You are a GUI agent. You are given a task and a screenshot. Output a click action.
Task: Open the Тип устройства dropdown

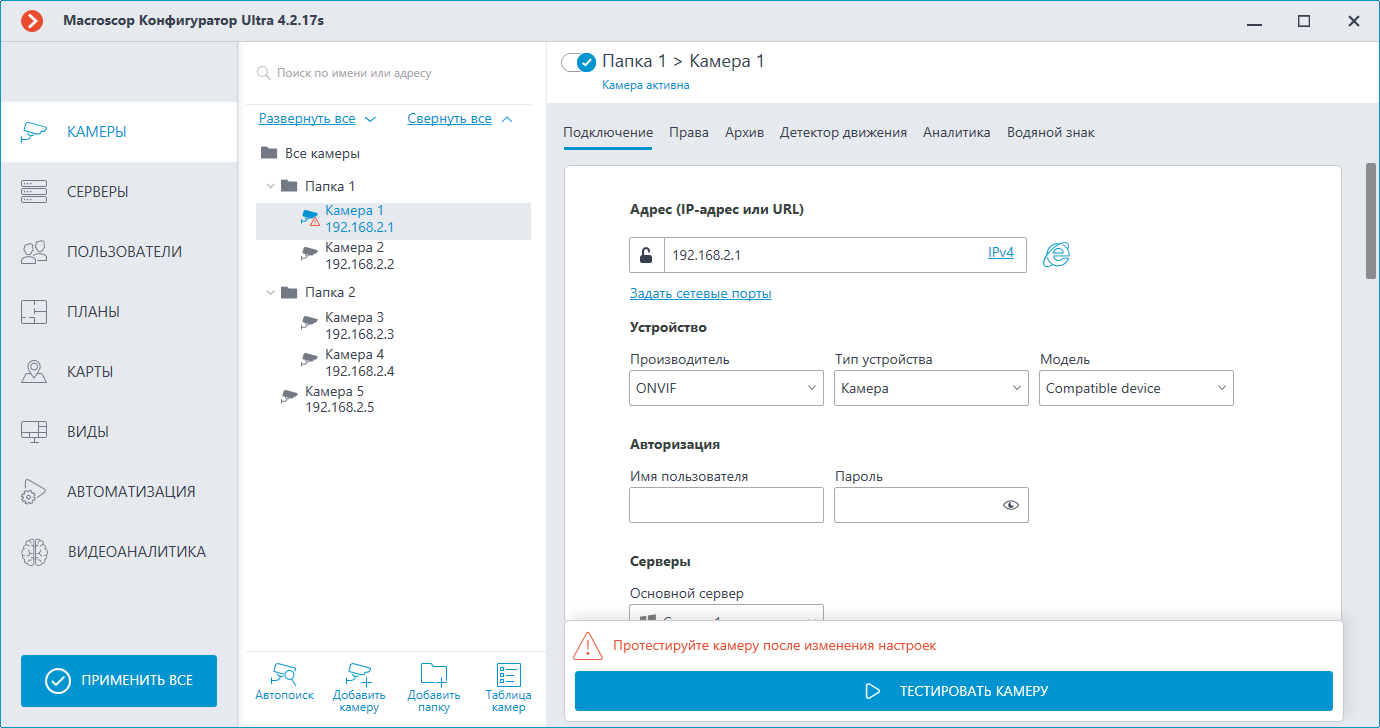pos(931,388)
